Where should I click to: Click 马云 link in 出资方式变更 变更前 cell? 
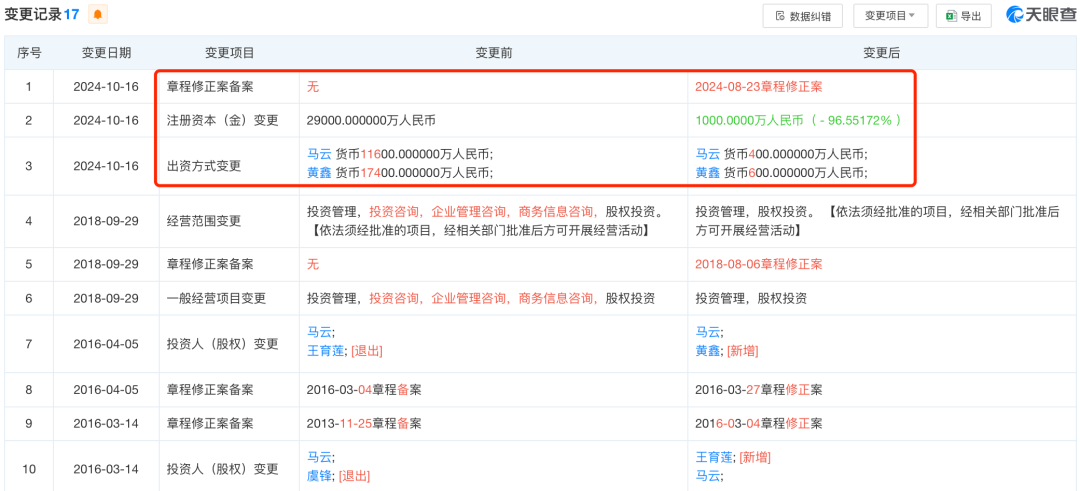point(320,154)
